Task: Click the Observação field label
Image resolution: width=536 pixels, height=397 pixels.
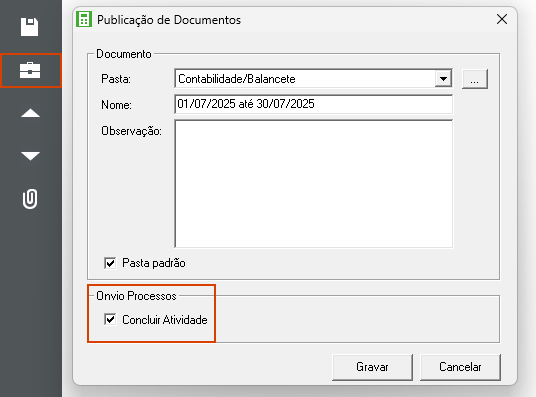Action: tap(132, 131)
